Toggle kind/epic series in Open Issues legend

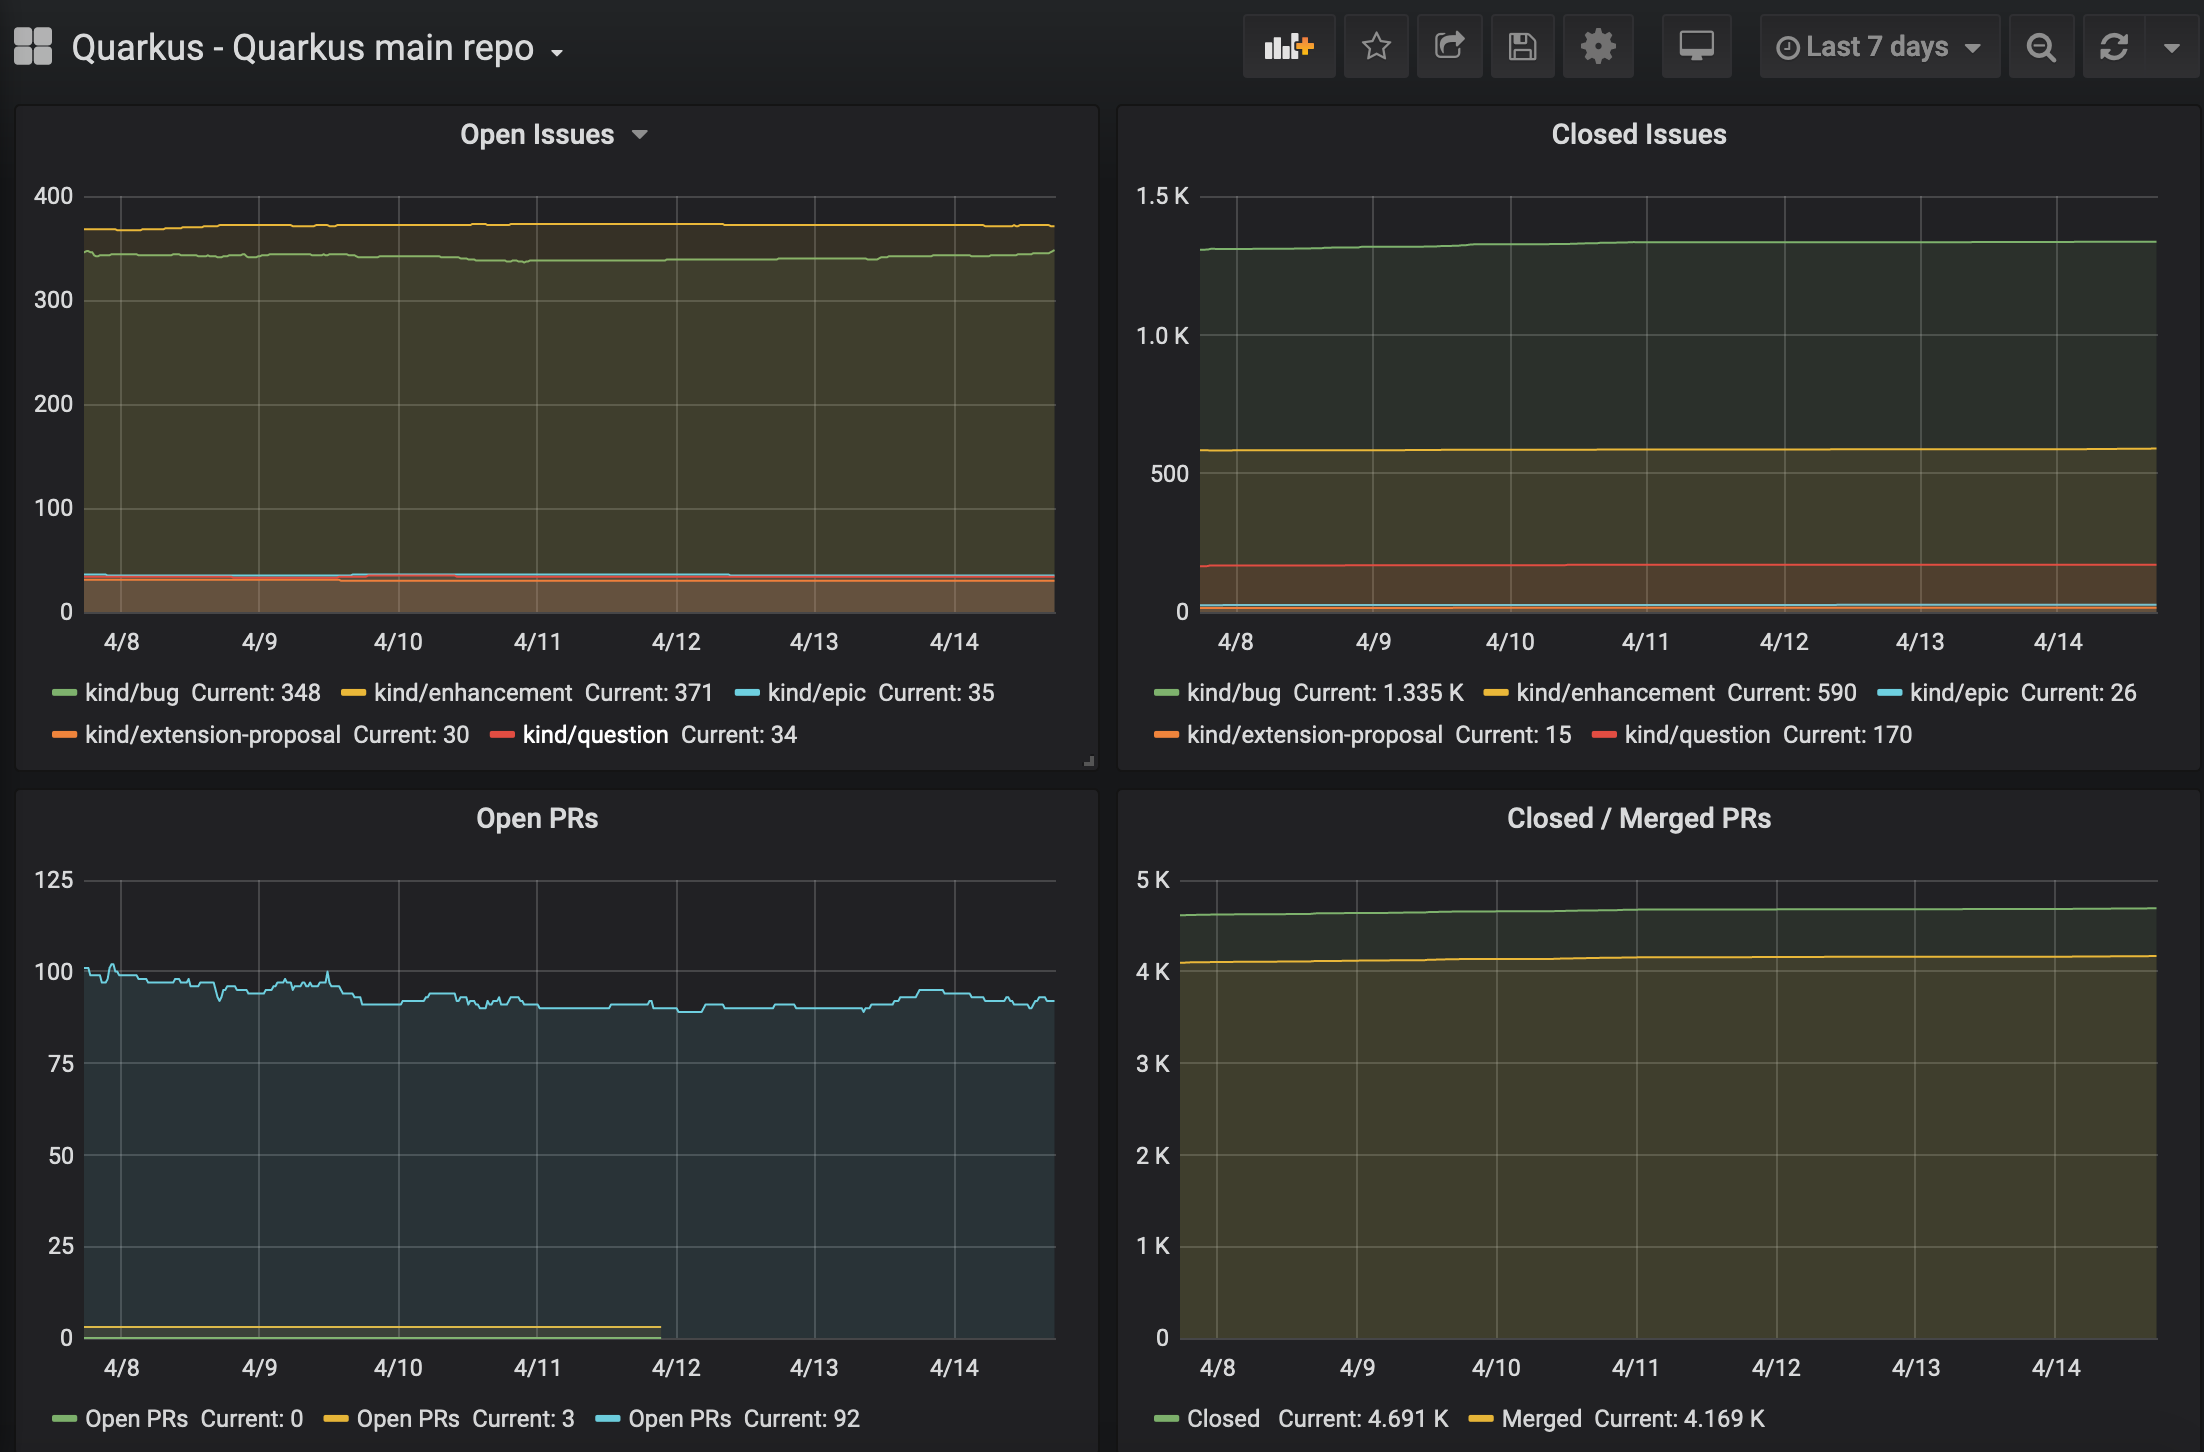[816, 693]
